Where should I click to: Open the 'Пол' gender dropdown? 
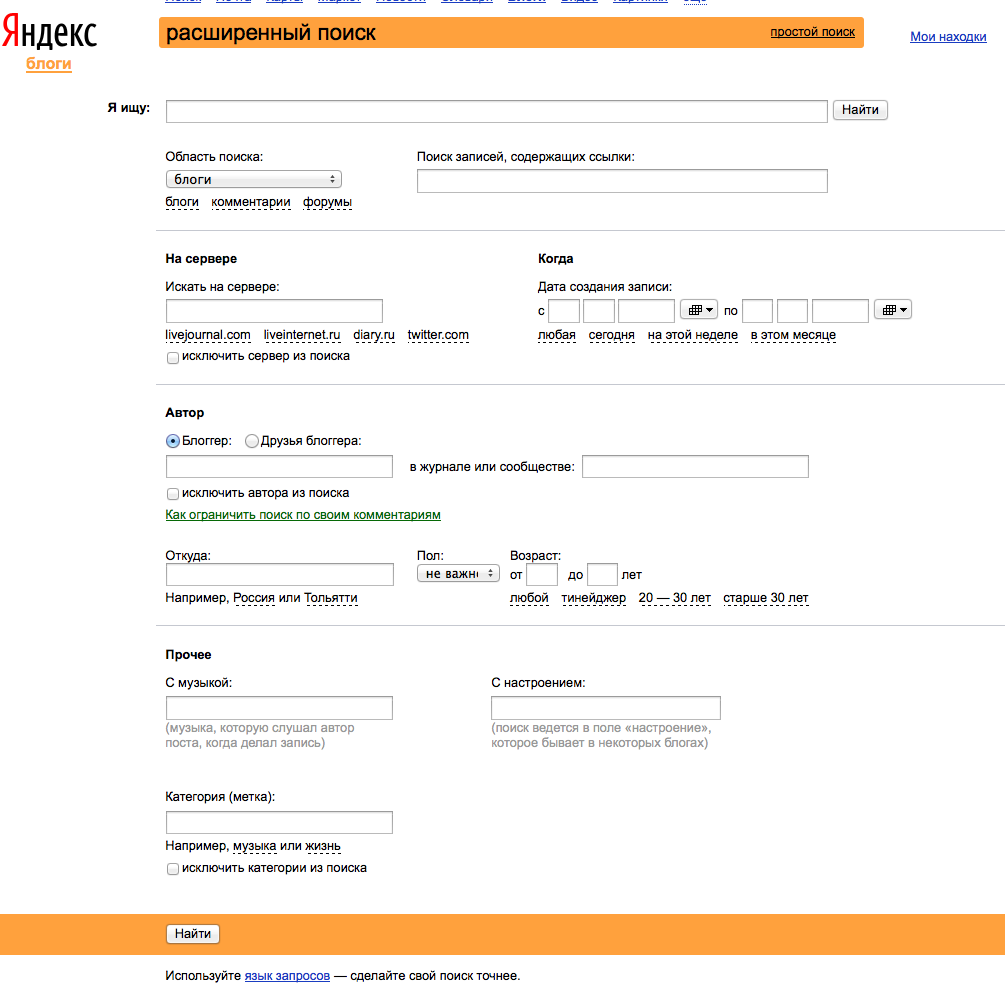coord(457,574)
